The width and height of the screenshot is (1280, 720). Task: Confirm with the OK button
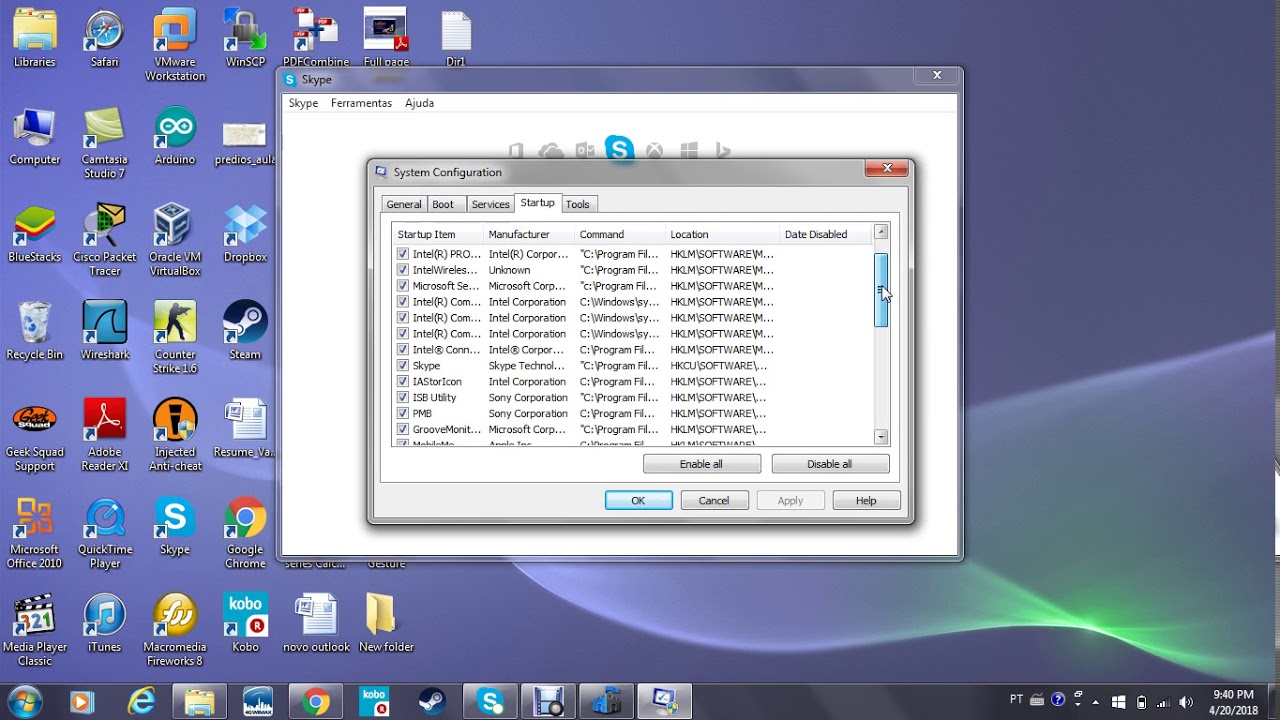click(638, 501)
